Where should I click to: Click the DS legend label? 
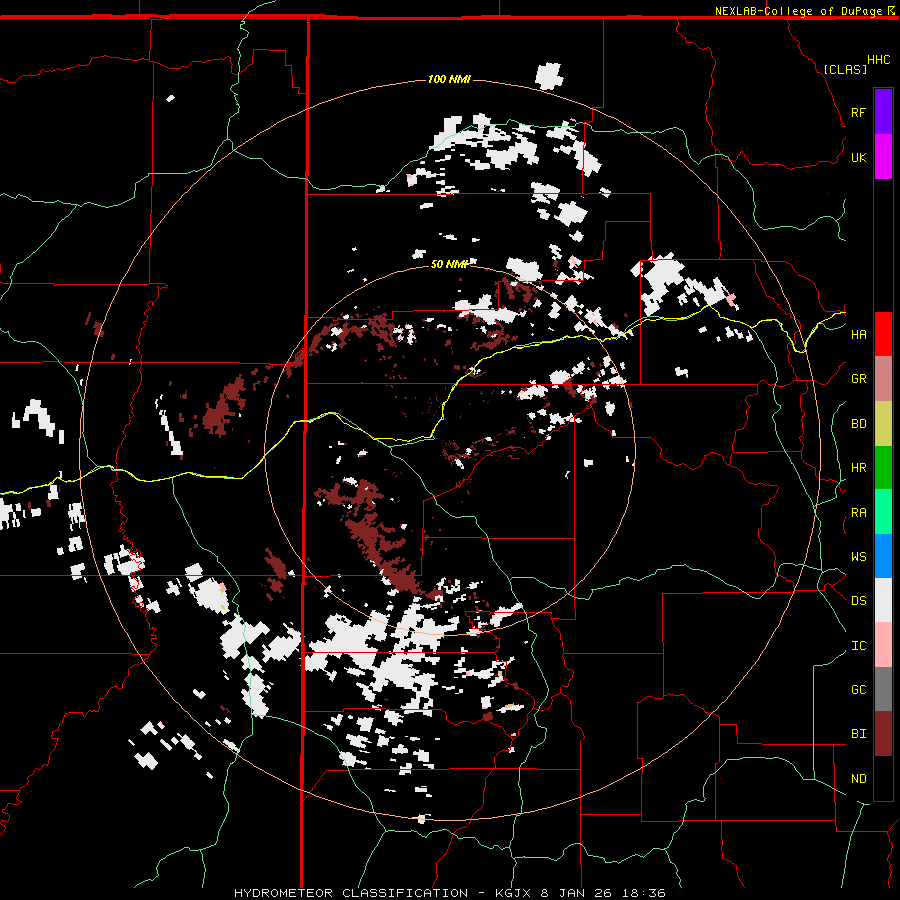coord(858,601)
